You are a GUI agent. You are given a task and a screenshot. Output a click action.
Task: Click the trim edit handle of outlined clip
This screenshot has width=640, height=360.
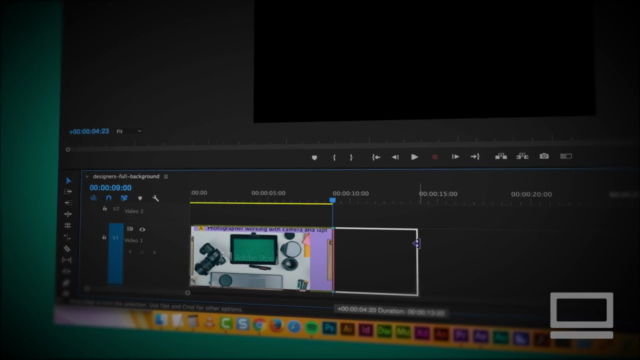tap(416, 244)
